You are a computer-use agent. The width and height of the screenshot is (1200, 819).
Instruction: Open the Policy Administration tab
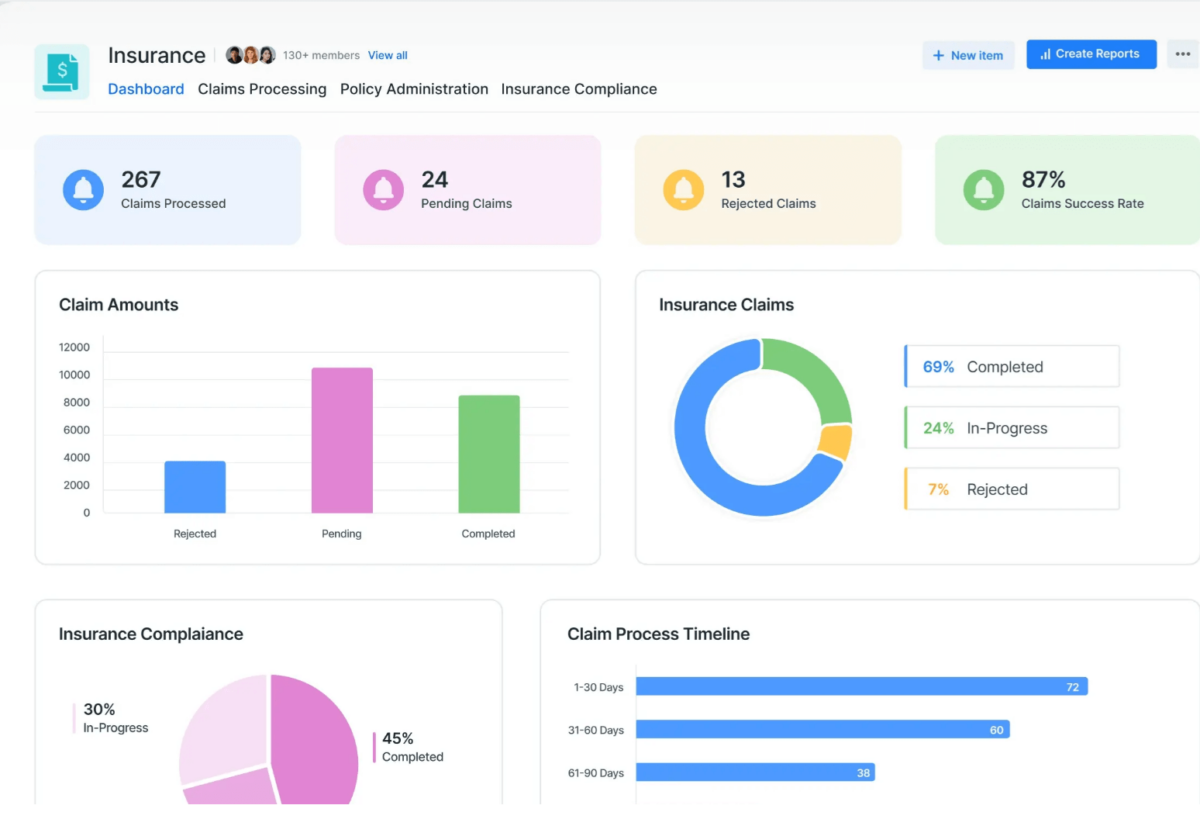tap(414, 89)
